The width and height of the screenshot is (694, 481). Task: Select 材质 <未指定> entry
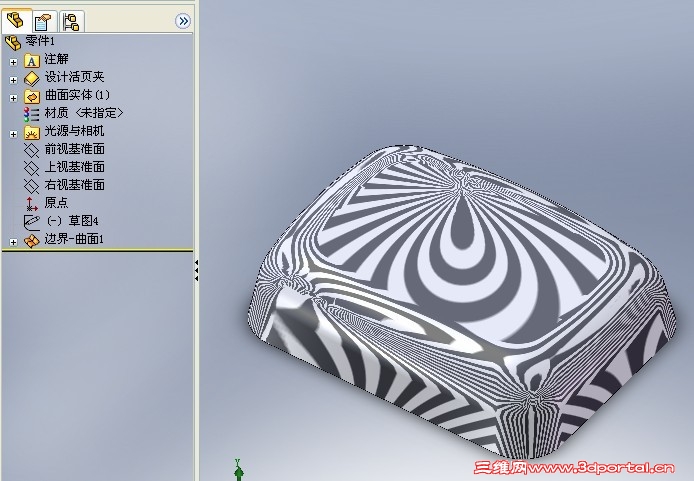[84, 113]
